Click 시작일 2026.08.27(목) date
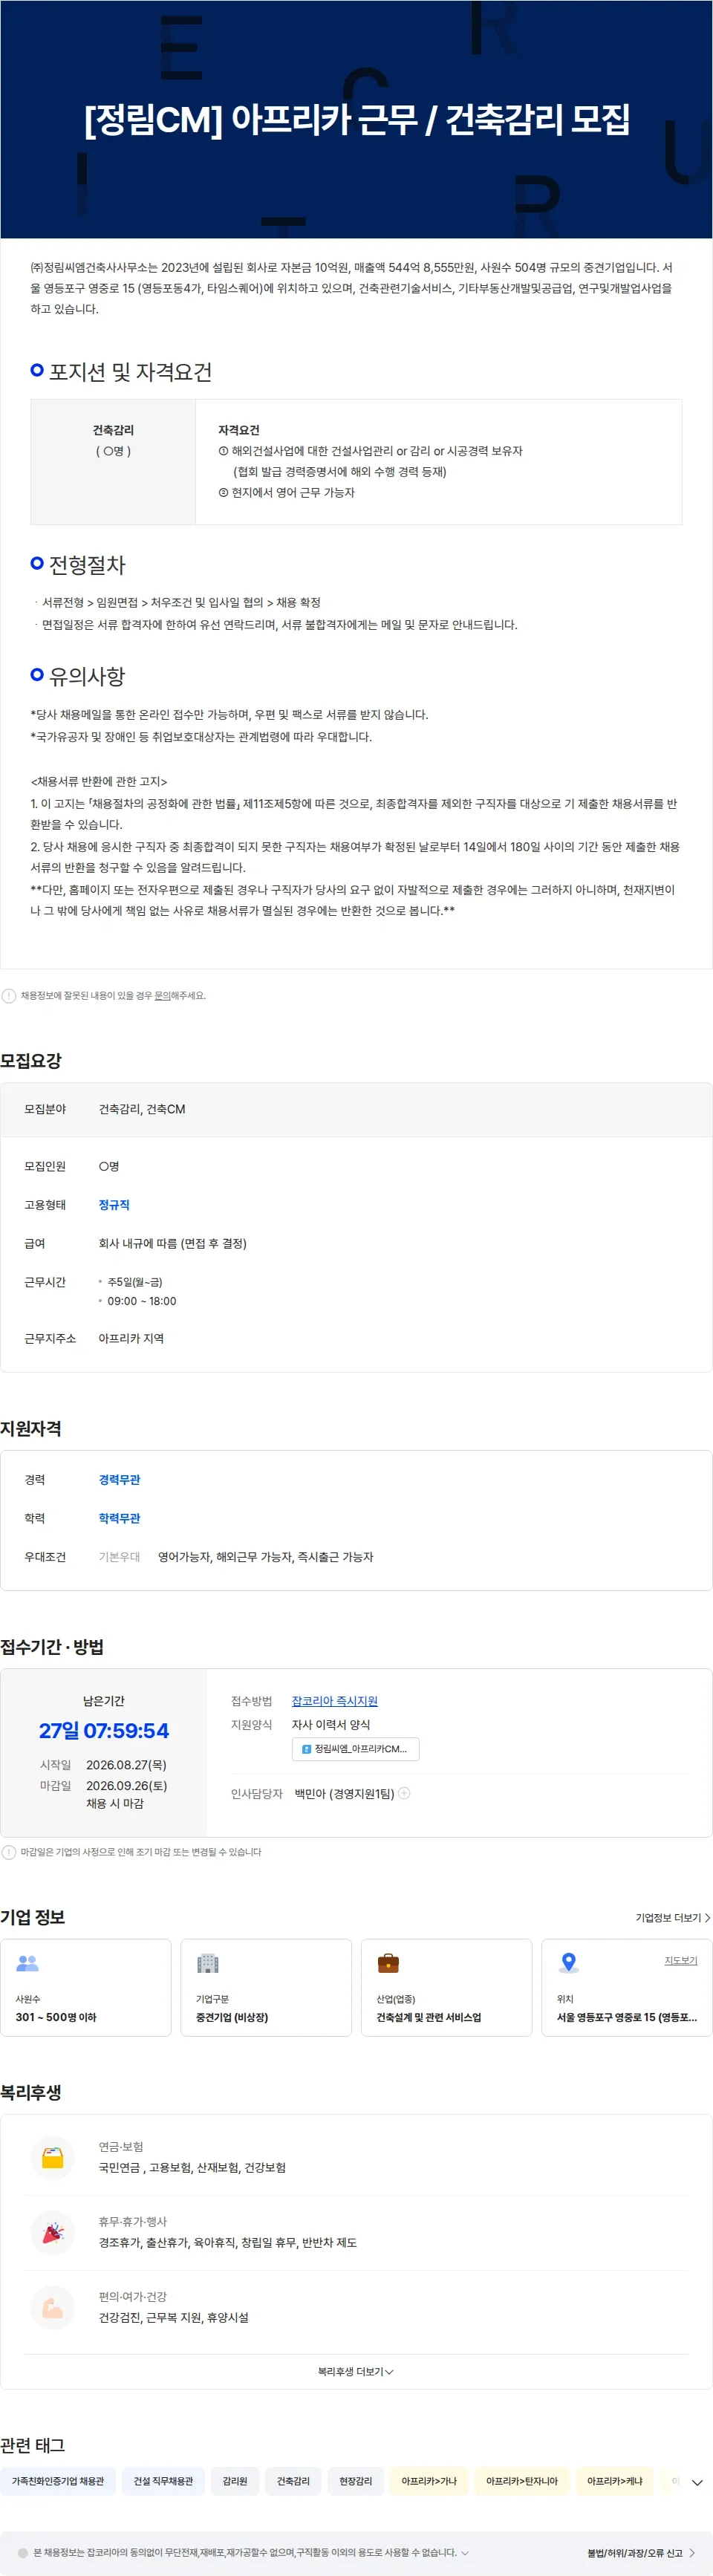 127,1765
